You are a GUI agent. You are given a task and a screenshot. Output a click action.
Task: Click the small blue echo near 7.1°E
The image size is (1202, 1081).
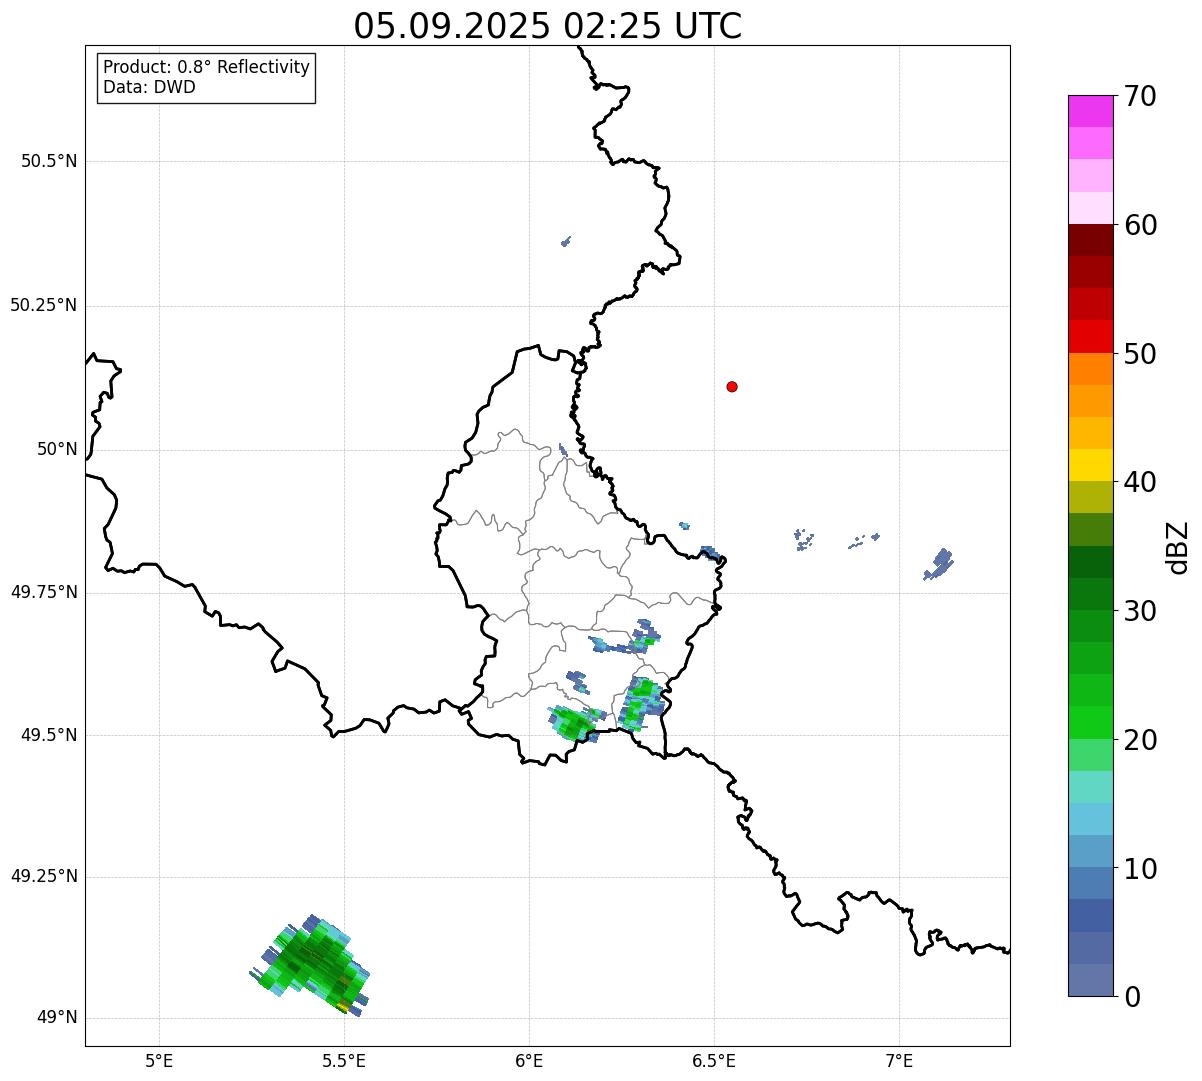[x=938, y=564]
